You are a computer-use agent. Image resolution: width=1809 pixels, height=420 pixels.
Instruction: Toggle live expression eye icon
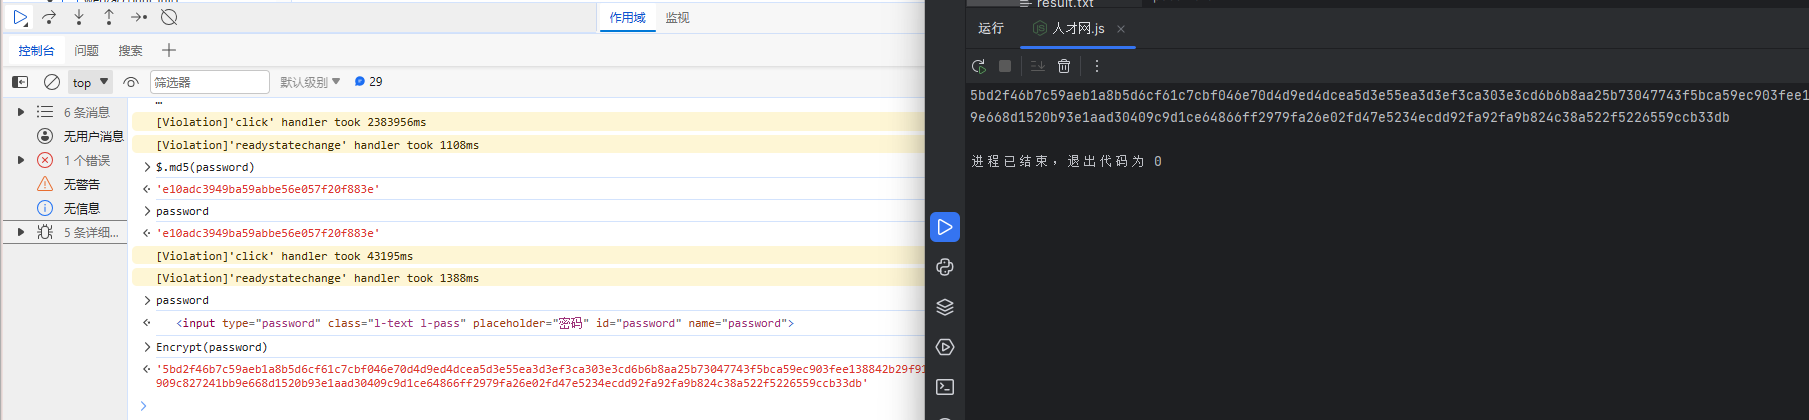[131, 82]
